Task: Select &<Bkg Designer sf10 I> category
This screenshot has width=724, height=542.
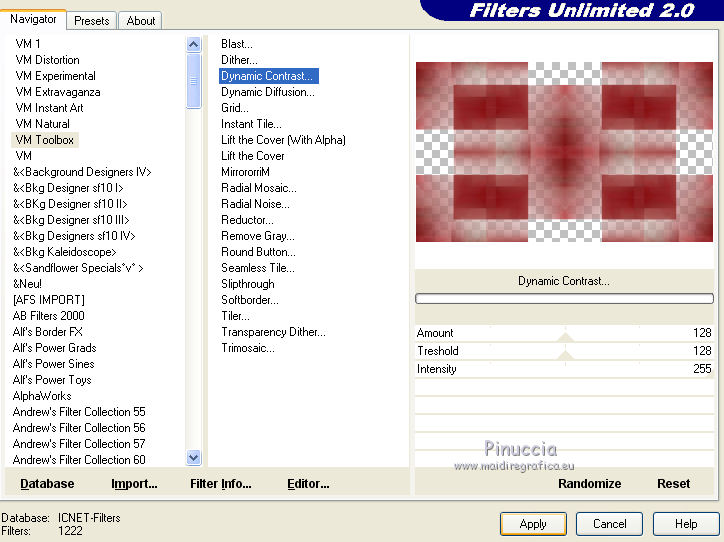Action: 68,188
